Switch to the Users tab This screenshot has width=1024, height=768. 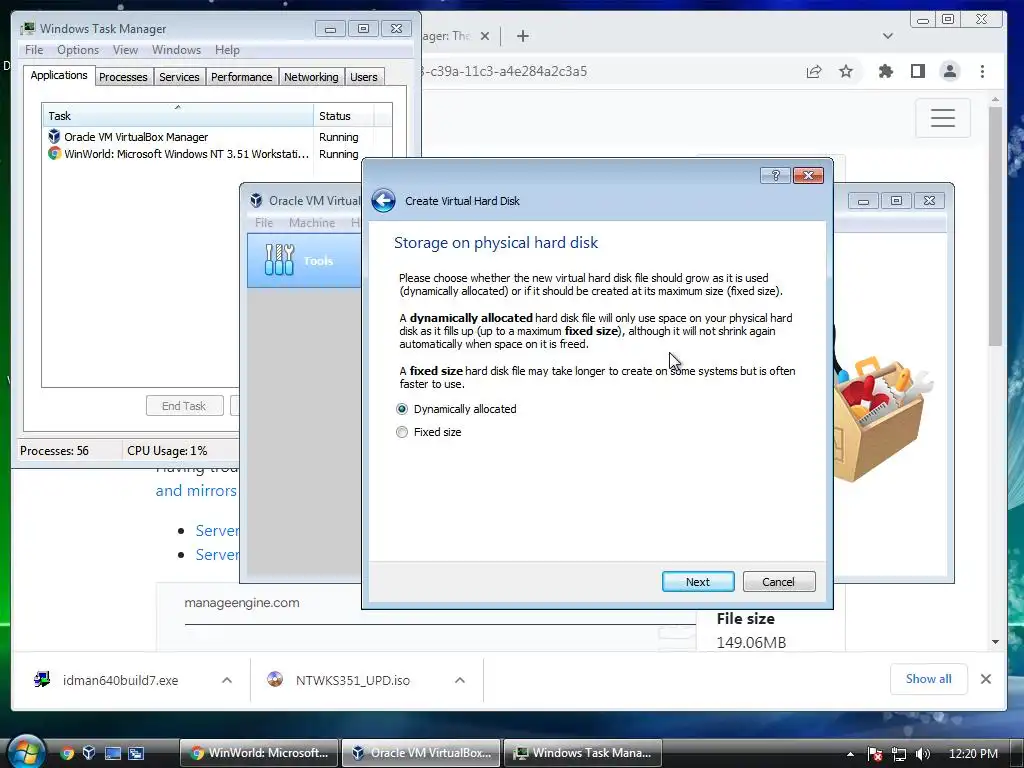point(364,77)
